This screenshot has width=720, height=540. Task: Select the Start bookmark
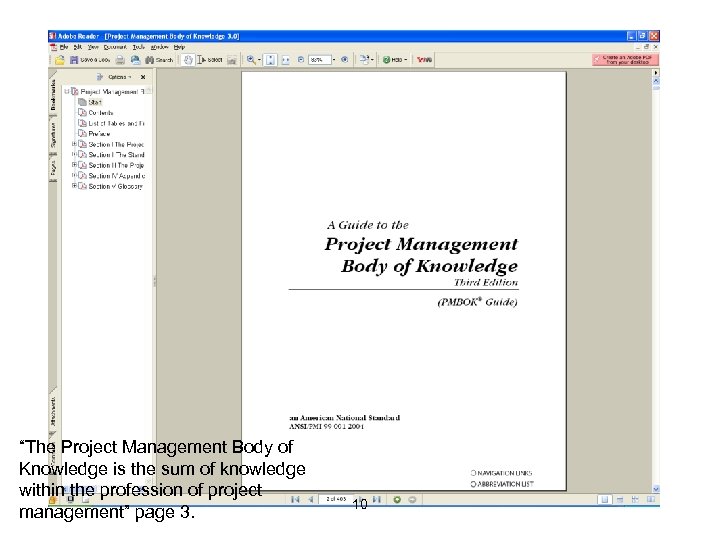pyautogui.click(x=95, y=102)
